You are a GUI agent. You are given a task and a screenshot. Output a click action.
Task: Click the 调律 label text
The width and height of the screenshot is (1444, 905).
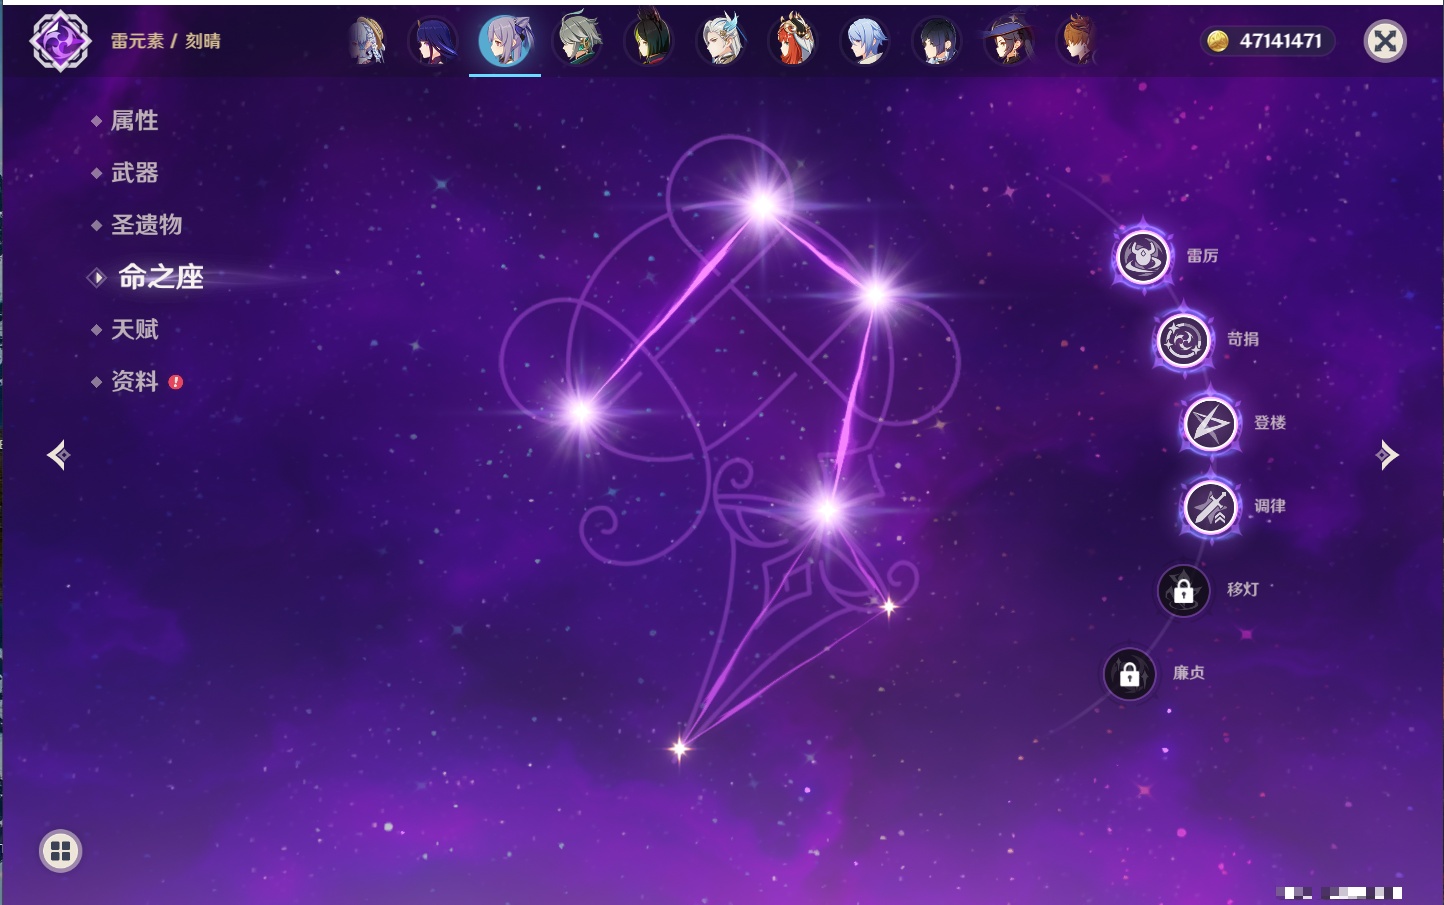(1270, 506)
